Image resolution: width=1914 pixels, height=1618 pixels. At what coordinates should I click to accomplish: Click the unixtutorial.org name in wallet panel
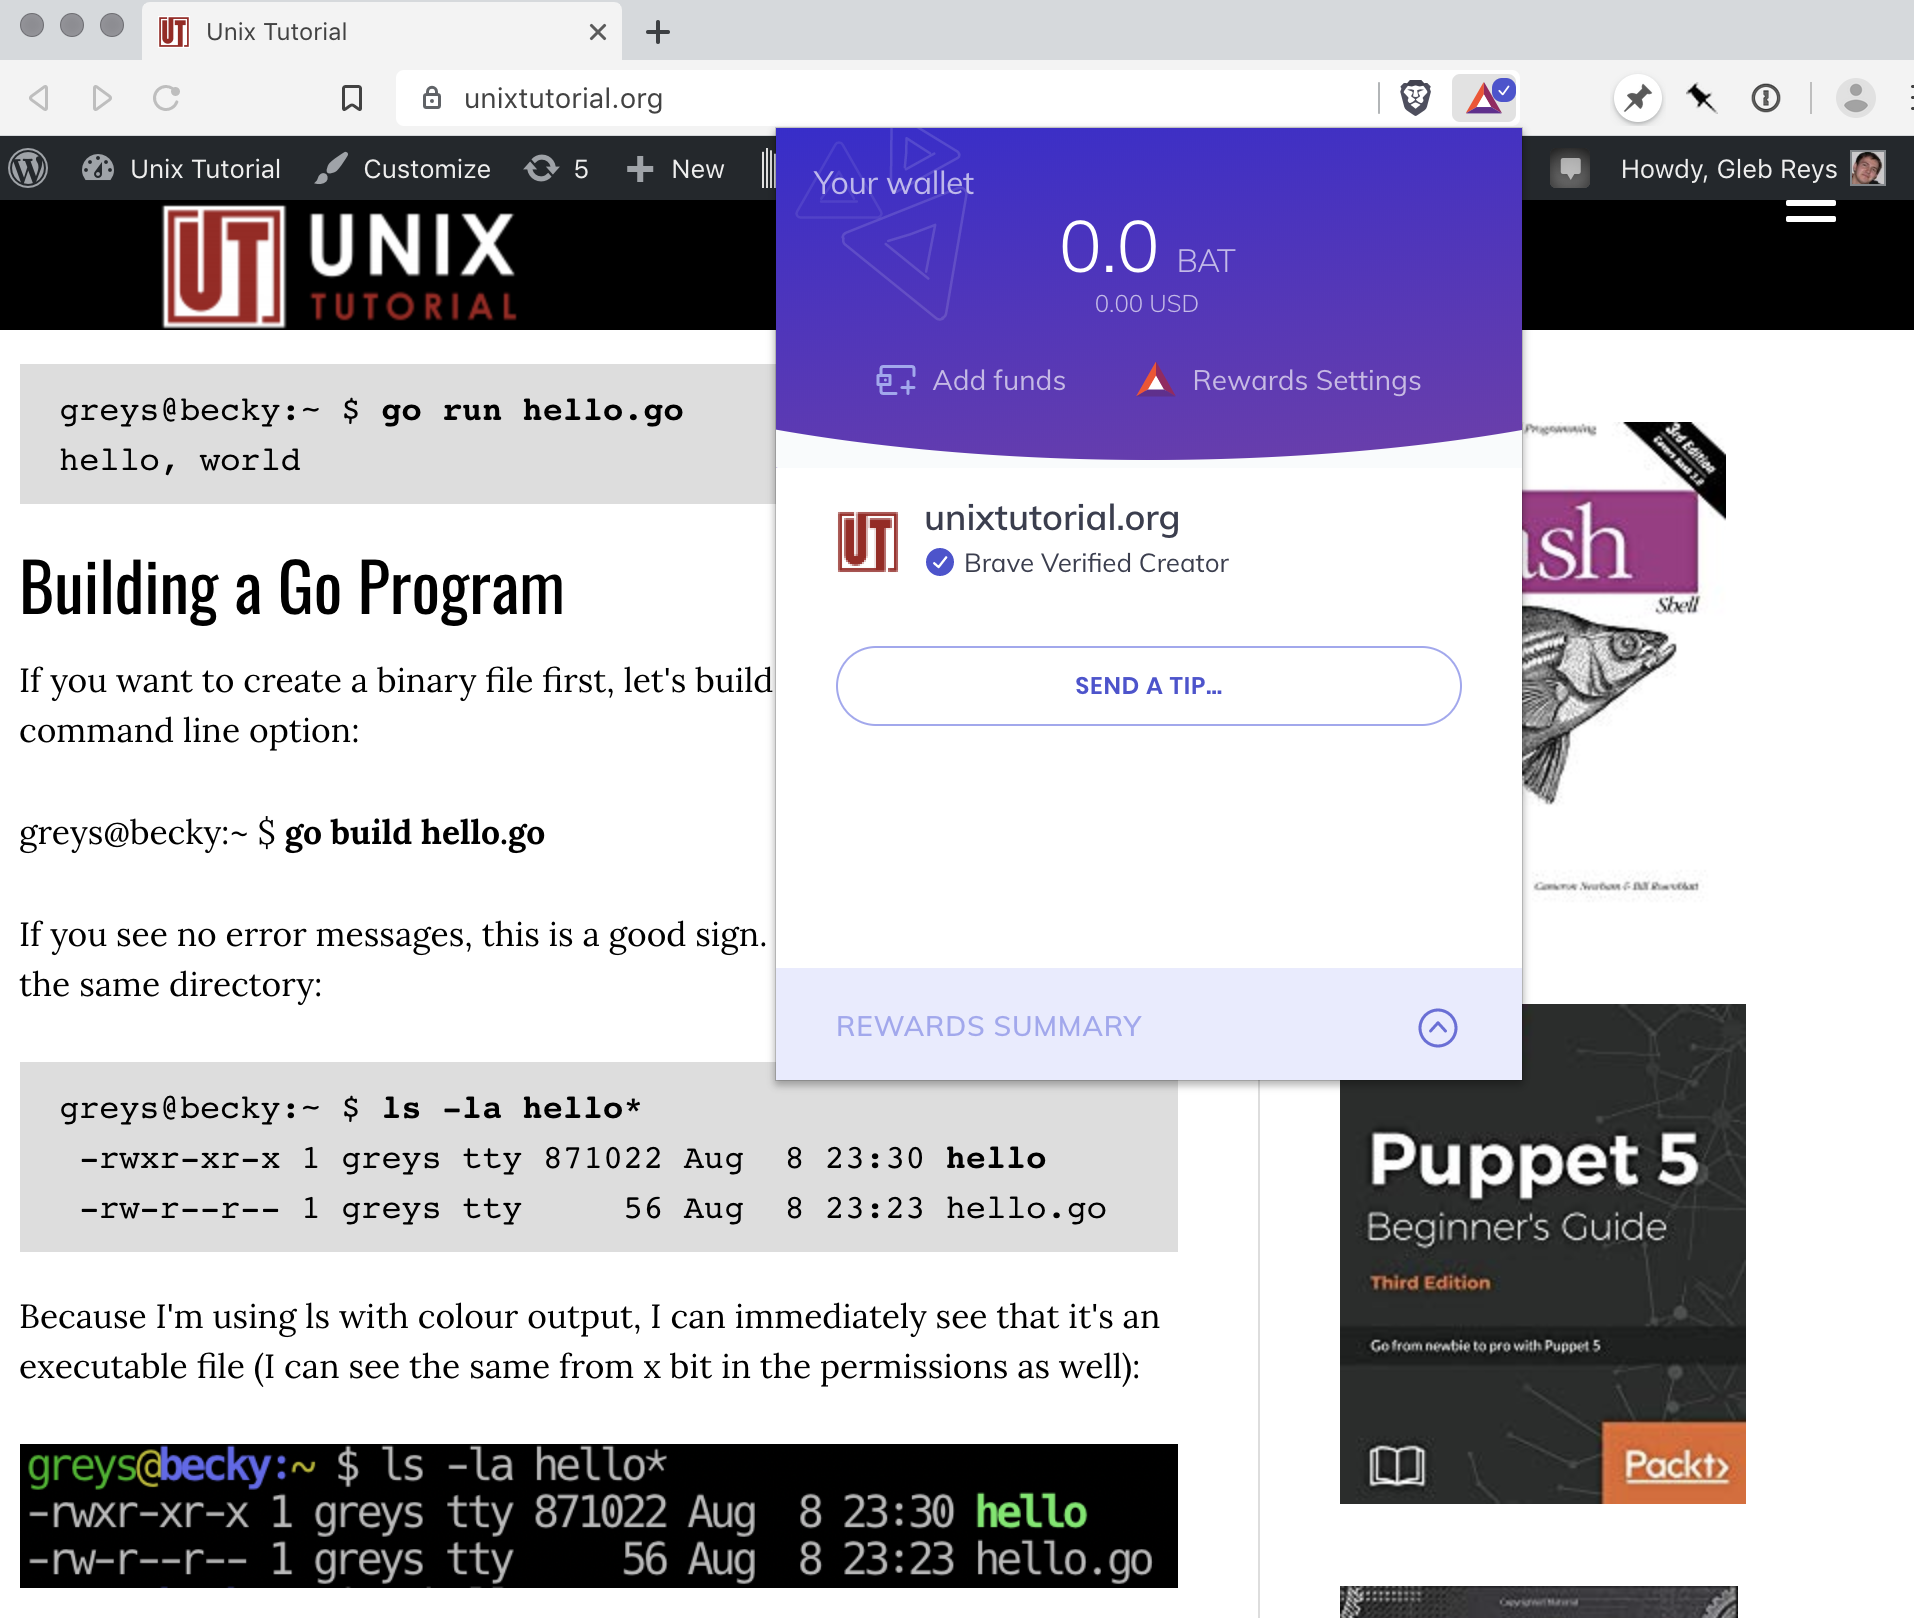pos(1052,518)
